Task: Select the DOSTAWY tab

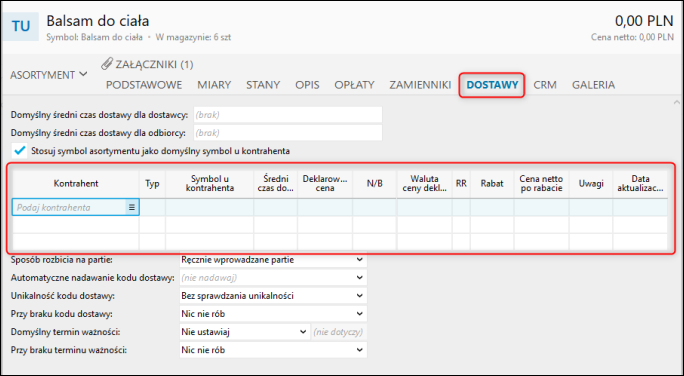Action: point(492,85)
